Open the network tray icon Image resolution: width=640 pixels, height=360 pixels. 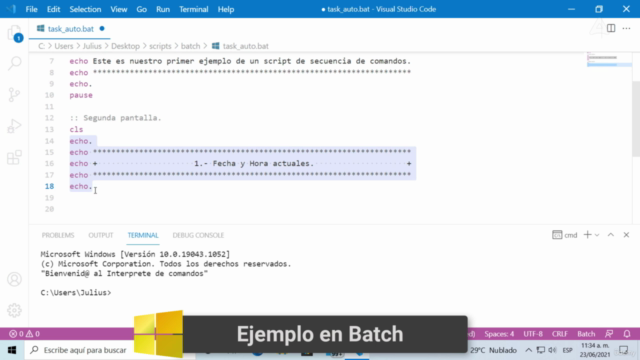coord(541,350)
